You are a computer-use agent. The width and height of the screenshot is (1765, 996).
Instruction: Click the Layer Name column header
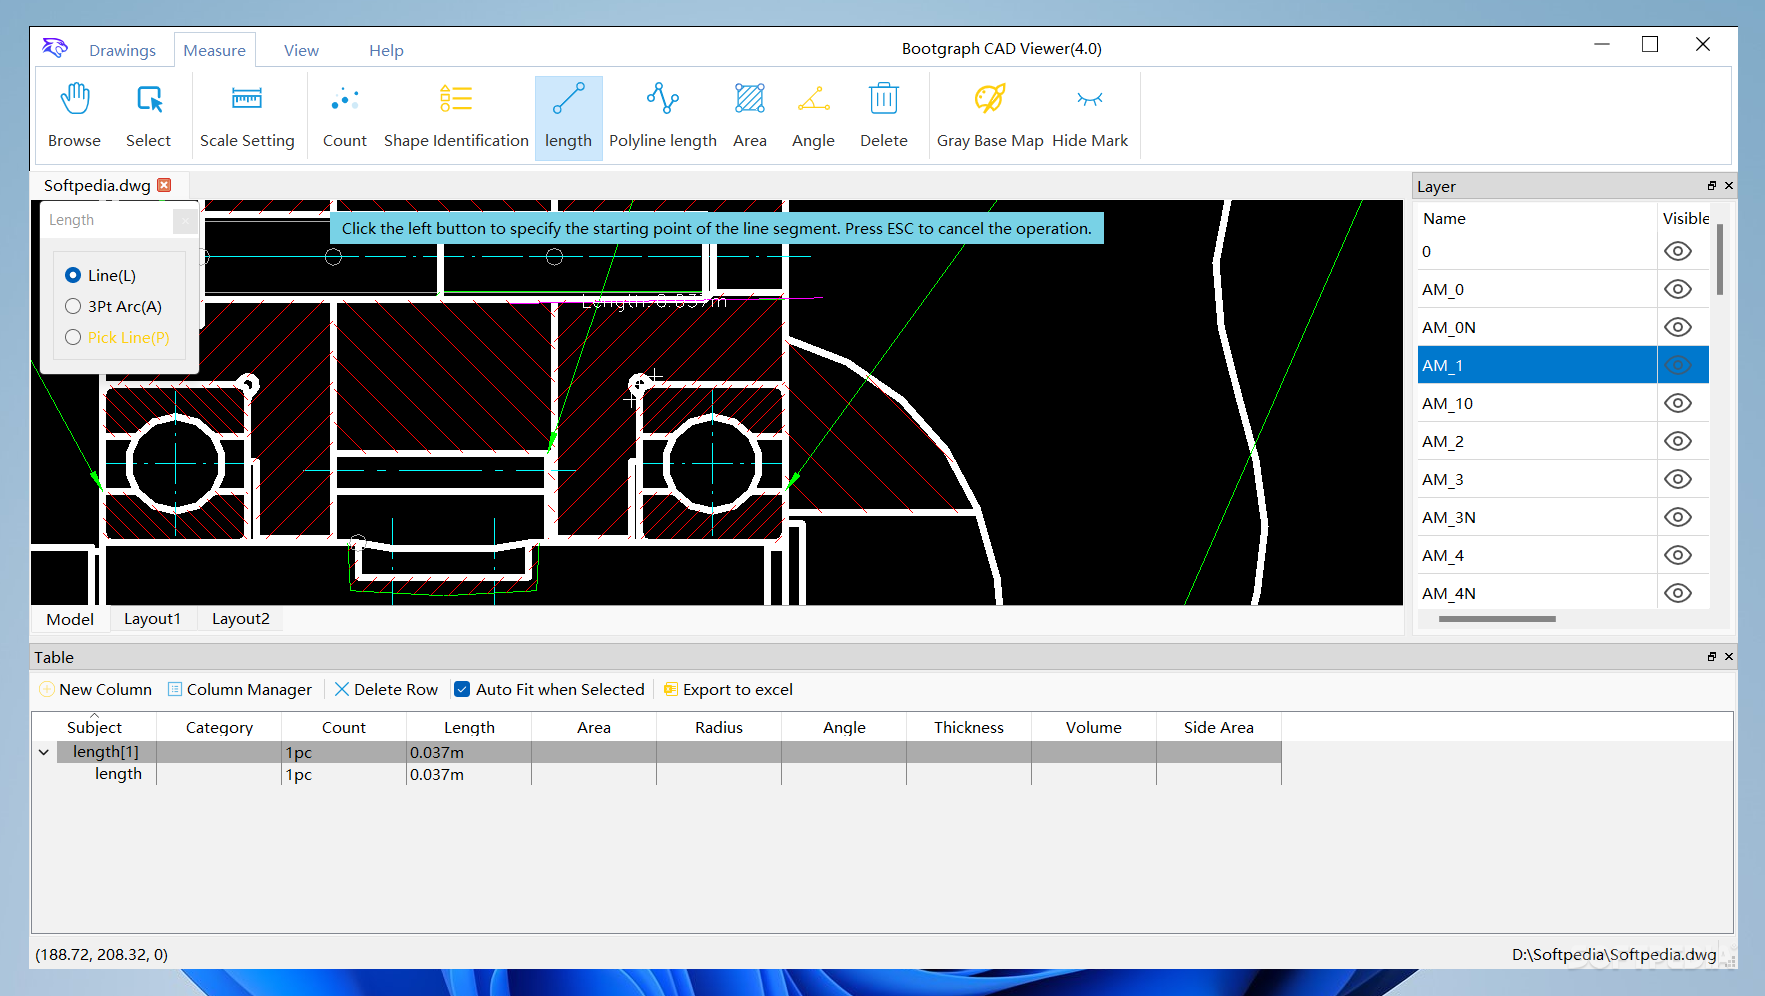pos(1537,218)
